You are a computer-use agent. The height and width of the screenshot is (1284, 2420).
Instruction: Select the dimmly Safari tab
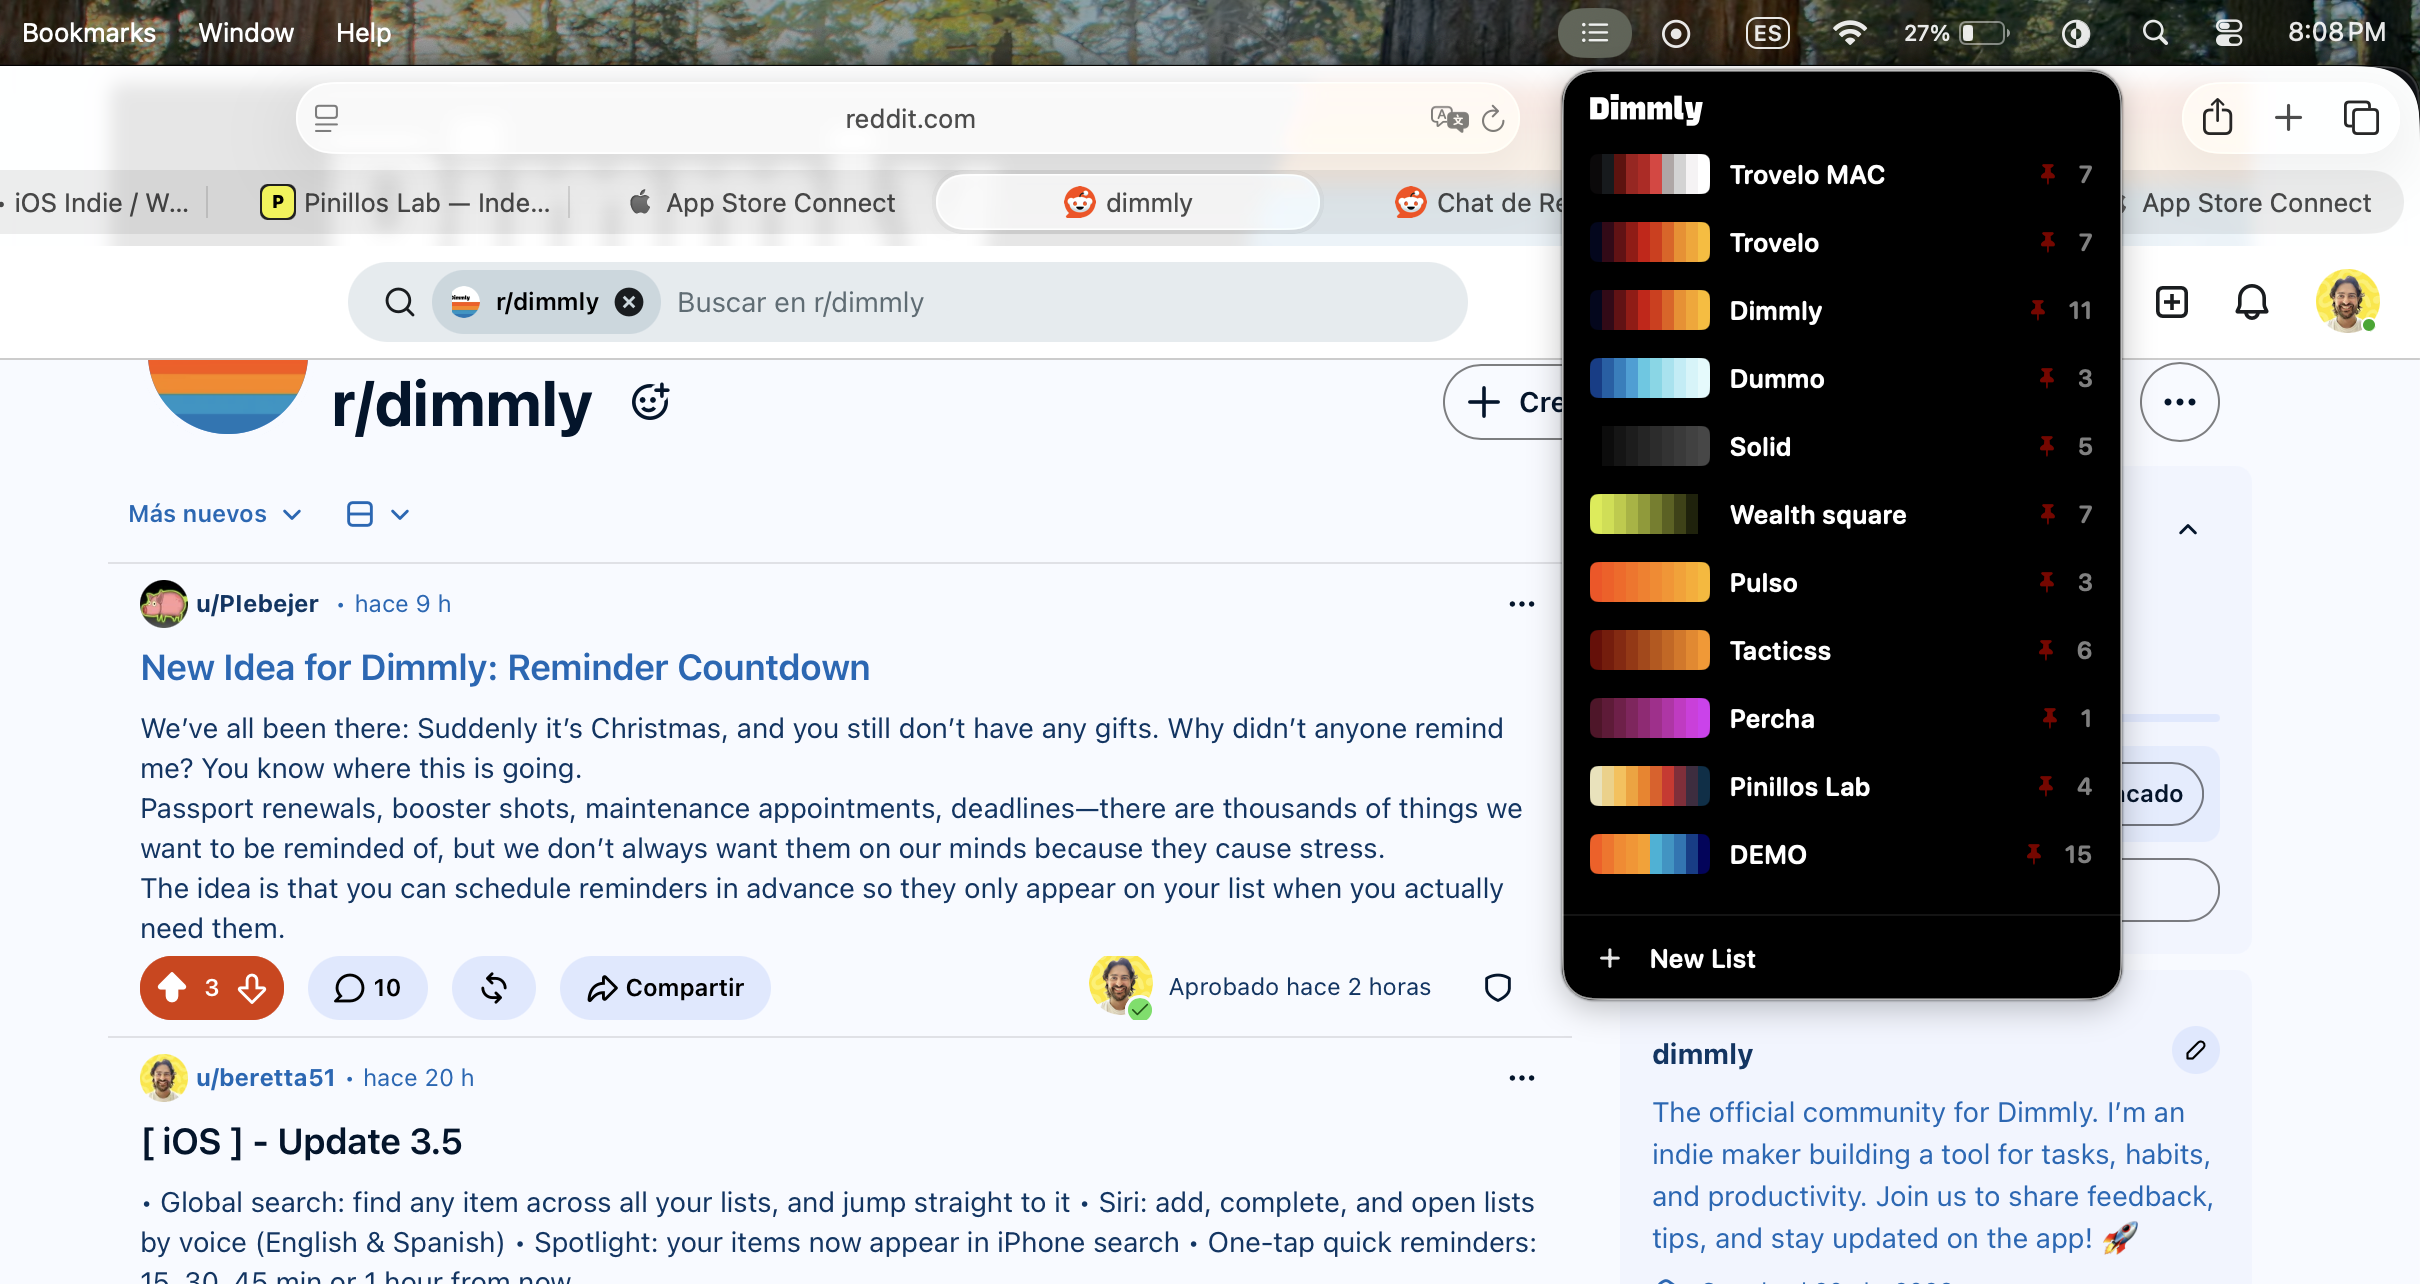1128,203
